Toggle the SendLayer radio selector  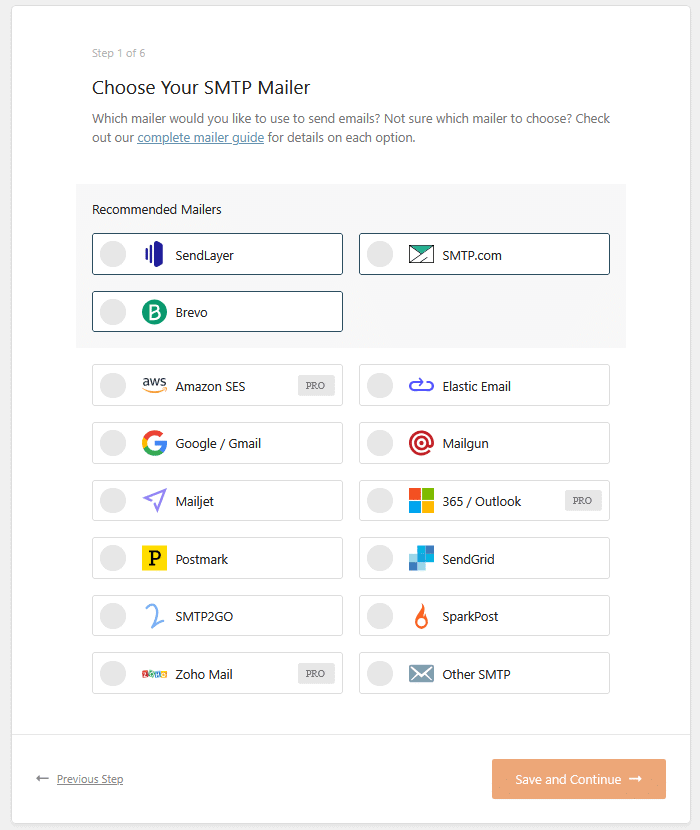113,254
